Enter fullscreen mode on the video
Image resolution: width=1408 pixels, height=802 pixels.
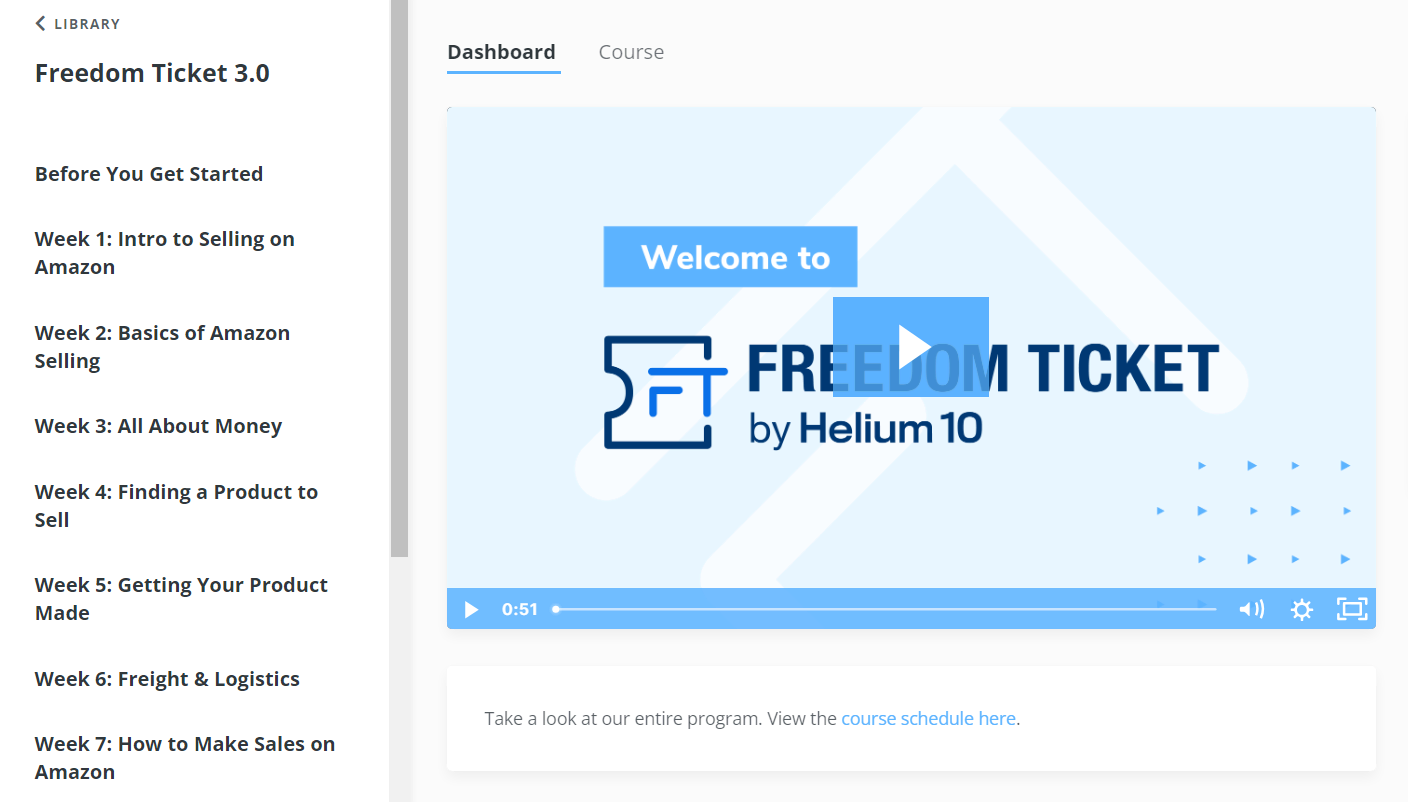click(x=1351, y=609)
